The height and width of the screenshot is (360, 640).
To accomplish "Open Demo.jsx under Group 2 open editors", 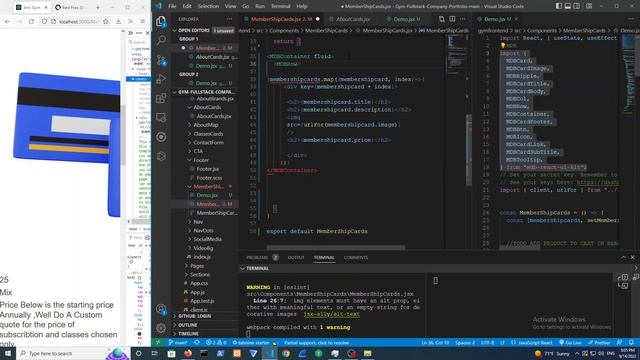I will (x=207, y=83).
